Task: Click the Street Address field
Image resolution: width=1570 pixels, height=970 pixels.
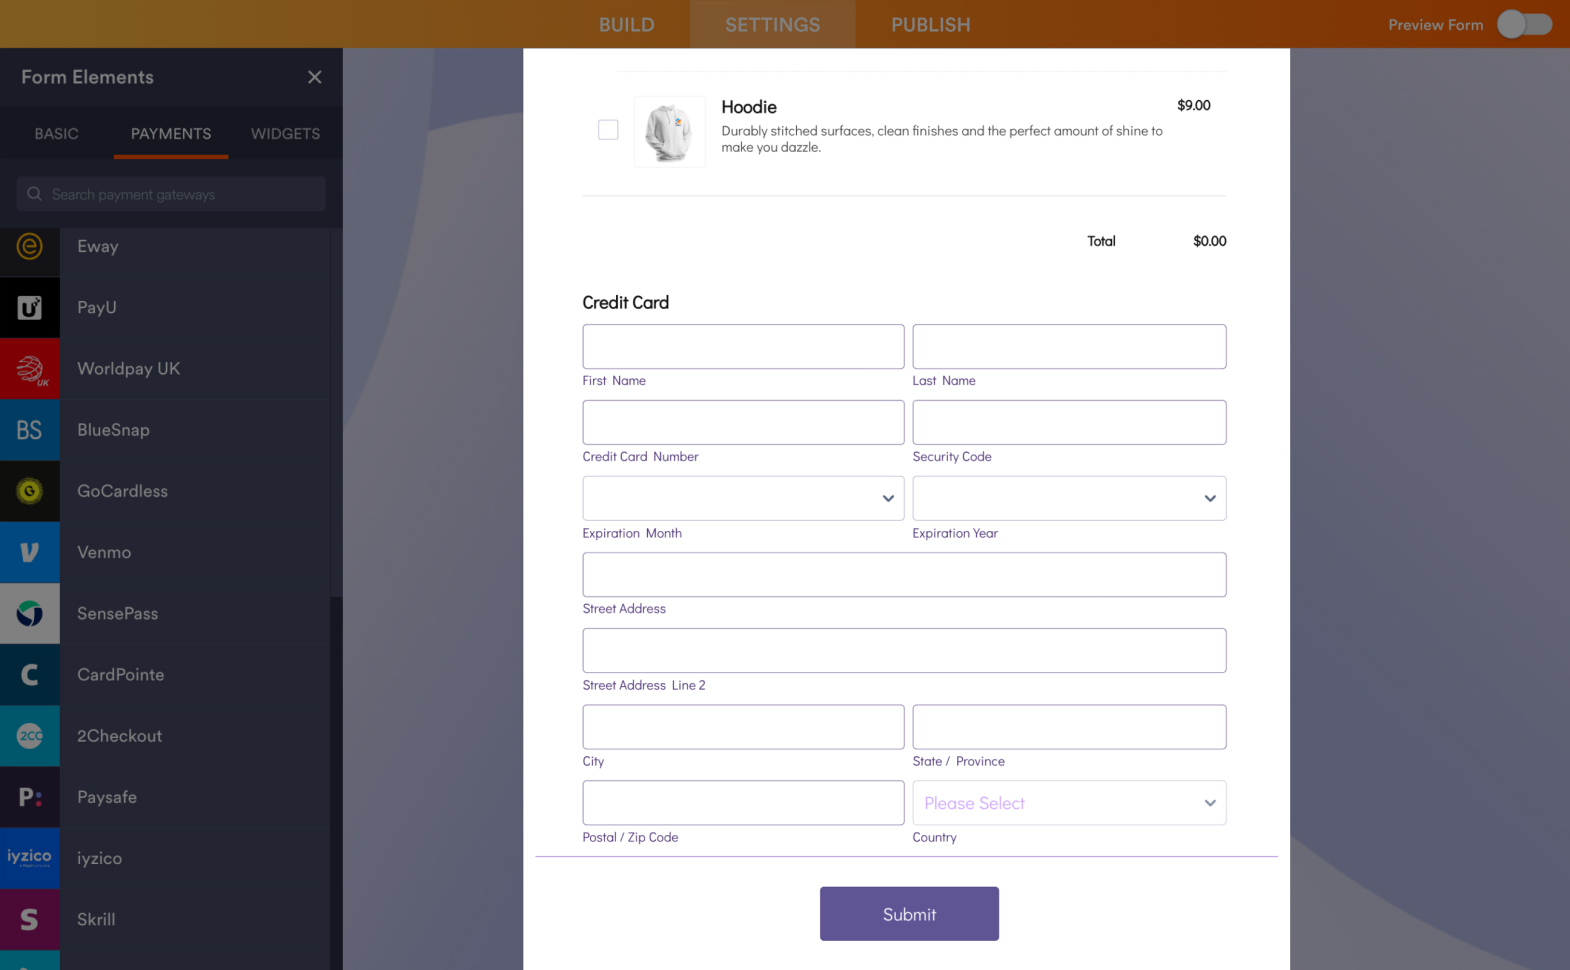Action: [x=904, y=575]
